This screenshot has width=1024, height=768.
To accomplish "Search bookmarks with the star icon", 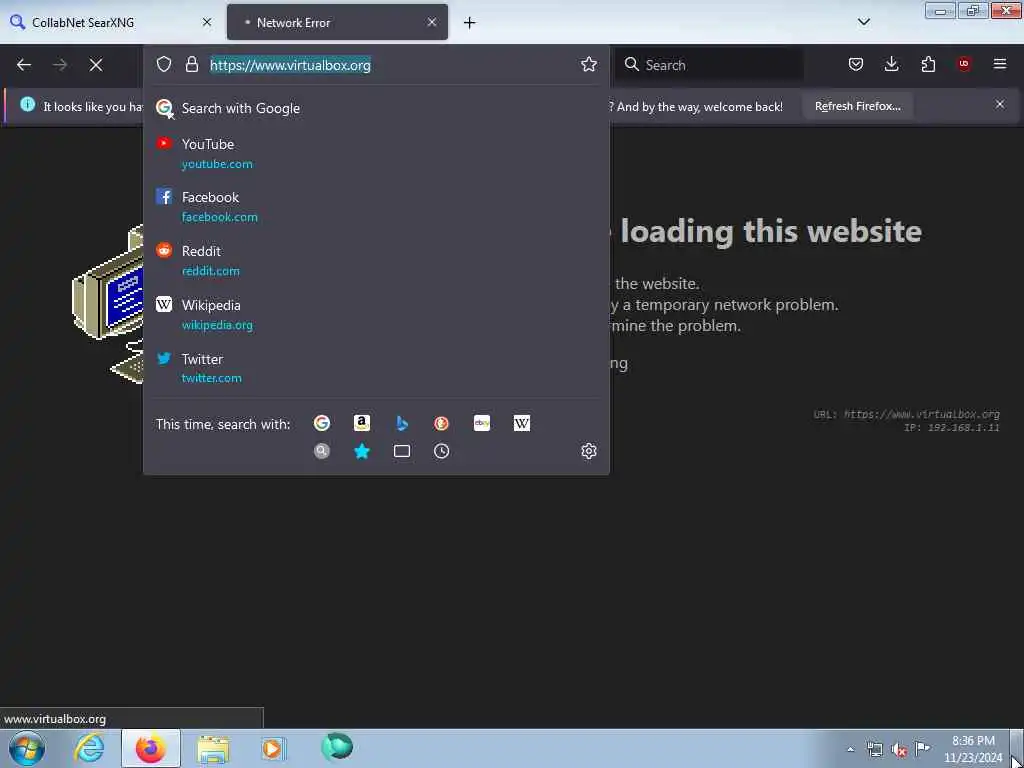I will coord(362,451).
